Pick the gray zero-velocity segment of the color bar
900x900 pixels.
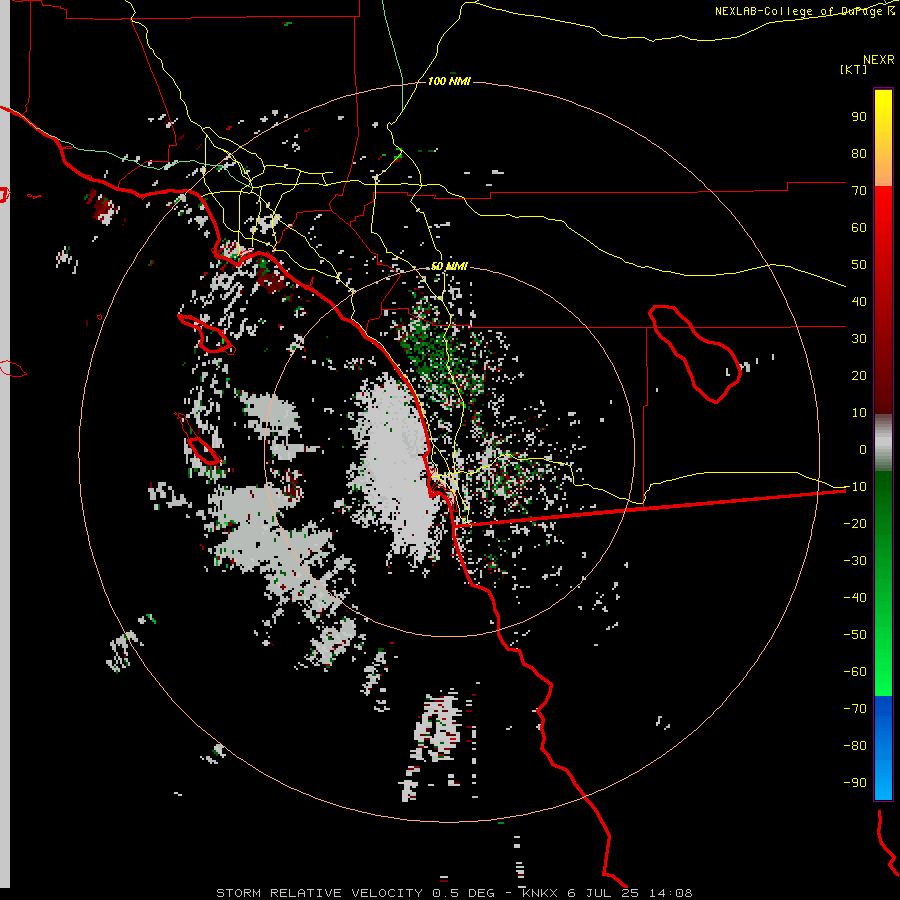[883, 443]
